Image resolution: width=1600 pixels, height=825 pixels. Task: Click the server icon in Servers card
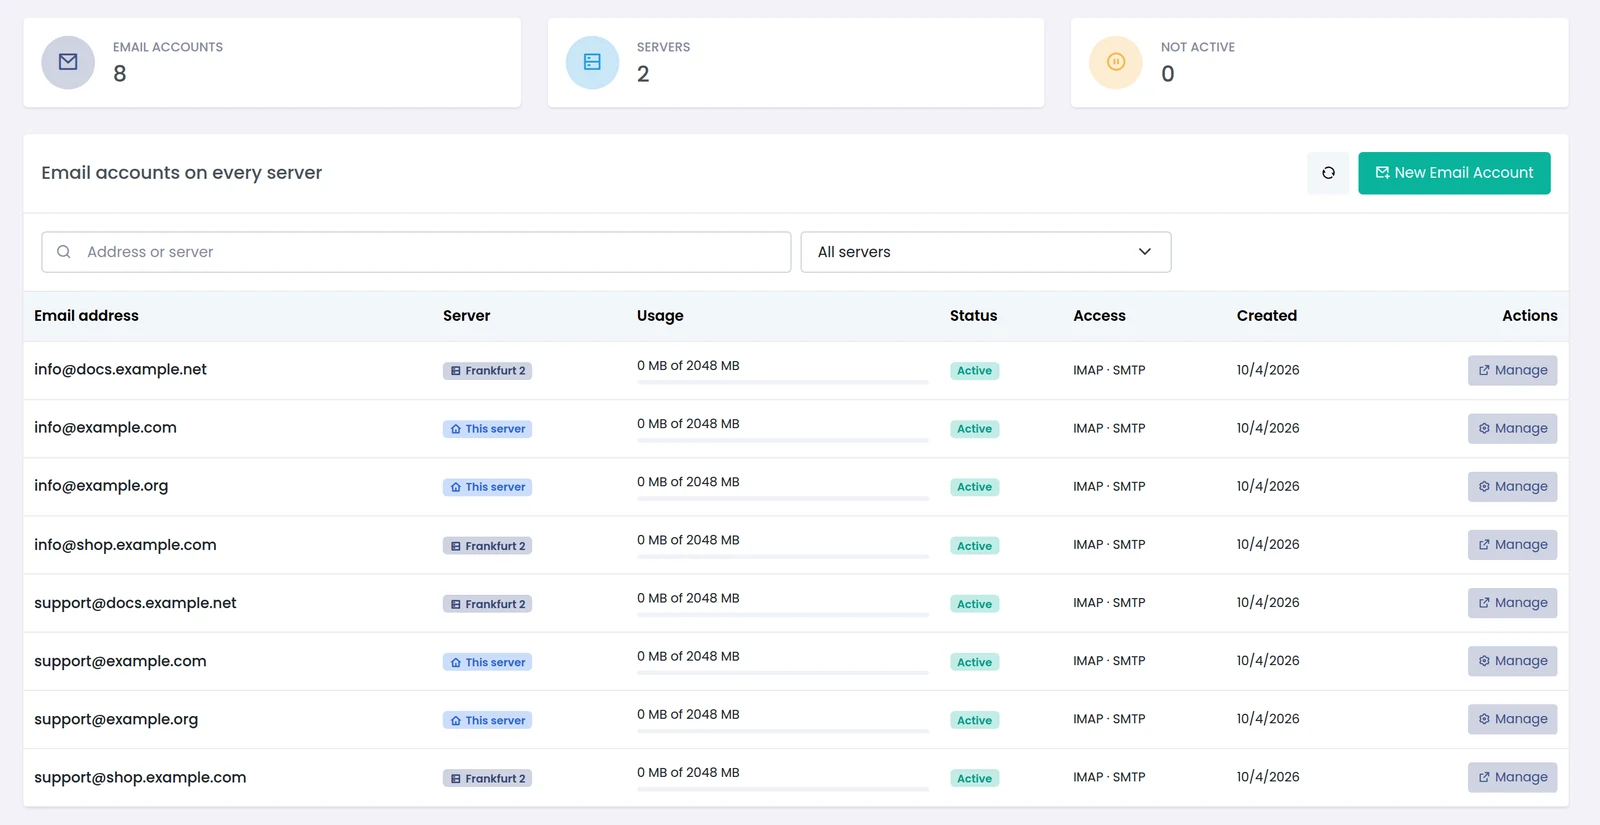click(592, 62)
